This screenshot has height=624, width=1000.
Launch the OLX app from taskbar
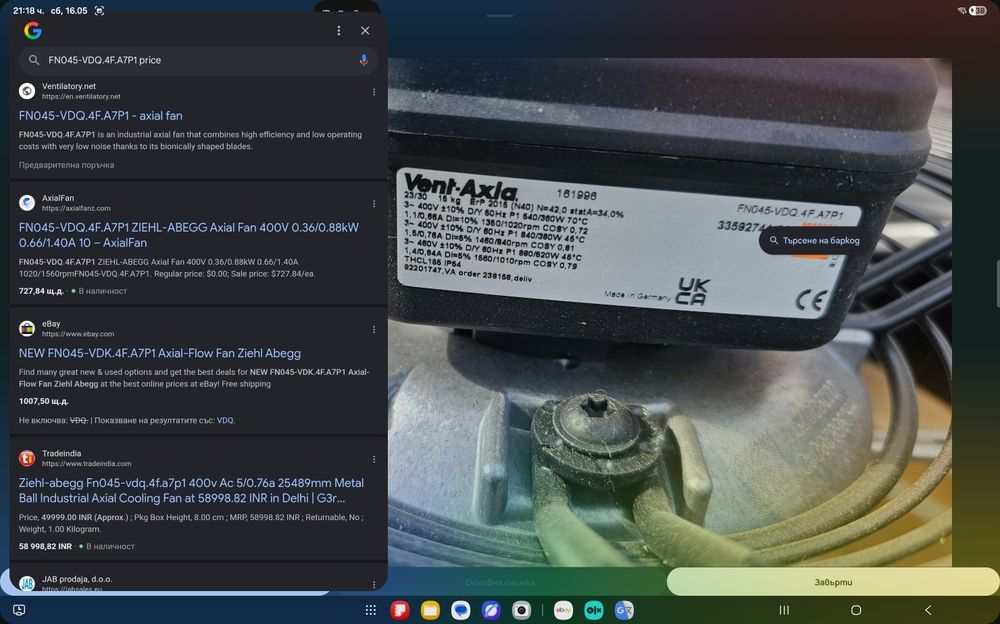594,610
